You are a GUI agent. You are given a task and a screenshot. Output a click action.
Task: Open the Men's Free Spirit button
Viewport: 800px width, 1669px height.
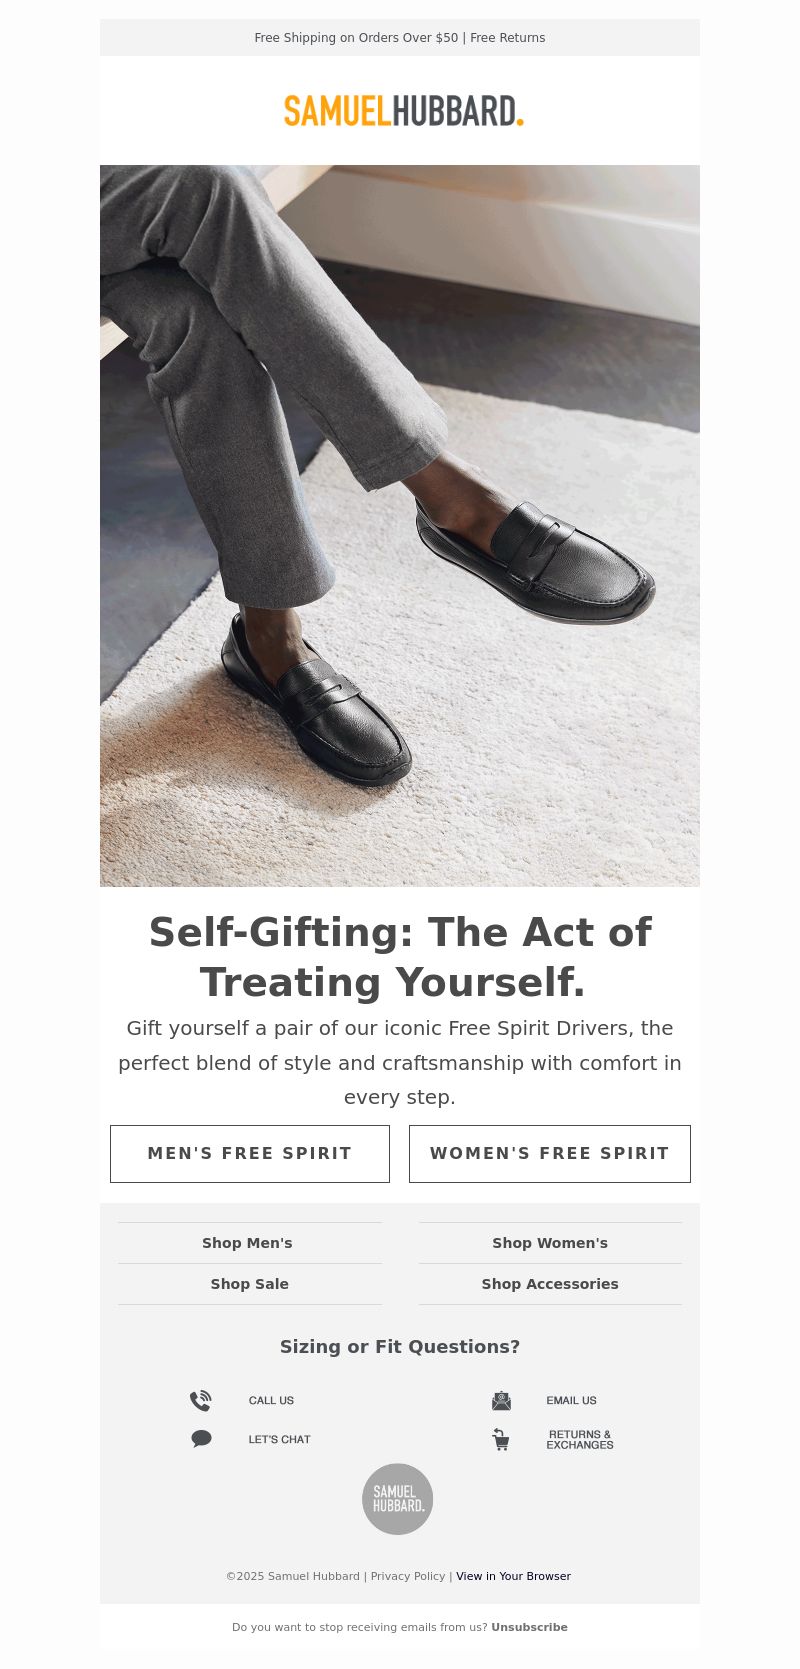coord(250,1153)
